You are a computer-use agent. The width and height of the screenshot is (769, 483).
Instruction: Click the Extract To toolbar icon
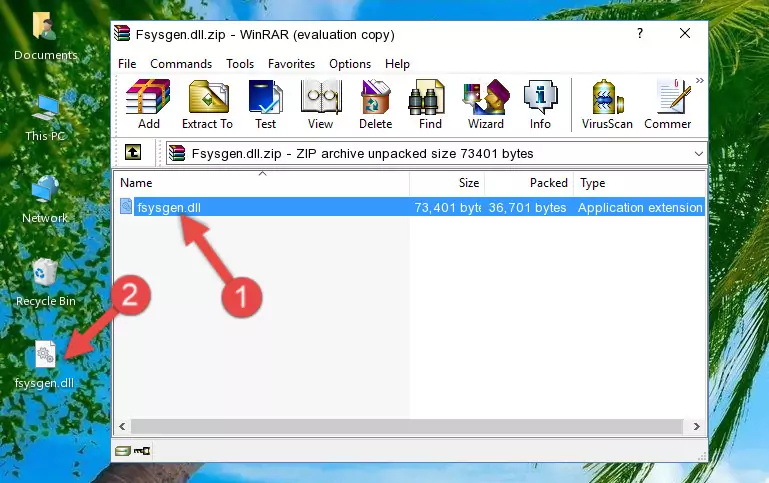207,104
